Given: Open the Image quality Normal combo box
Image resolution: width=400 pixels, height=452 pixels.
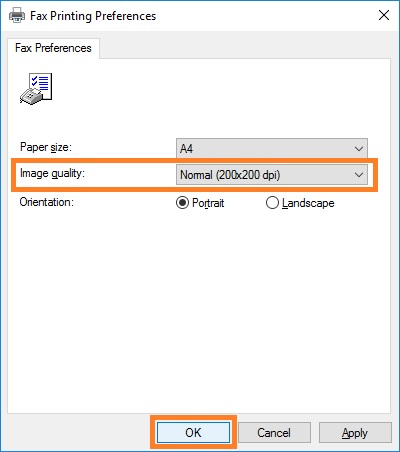Looking at the screenshot, I should [x=272, y=175].
